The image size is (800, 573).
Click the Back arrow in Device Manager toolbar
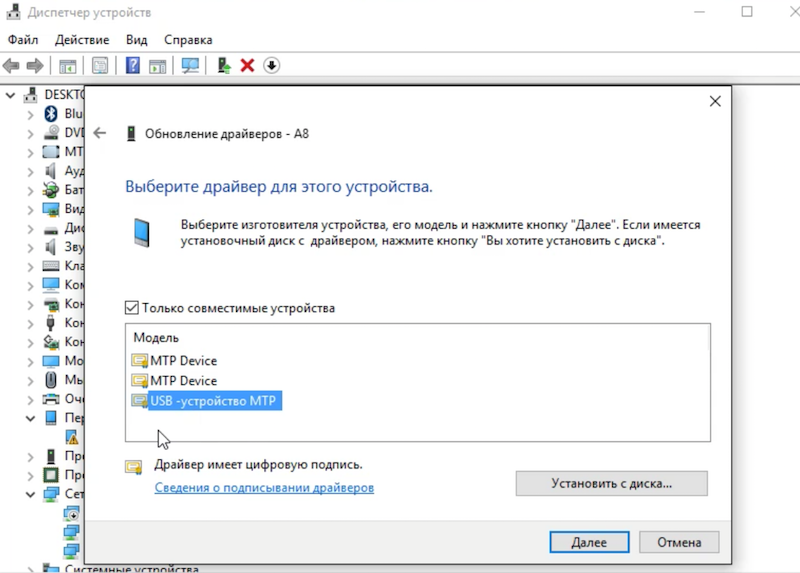coord(11,65)
